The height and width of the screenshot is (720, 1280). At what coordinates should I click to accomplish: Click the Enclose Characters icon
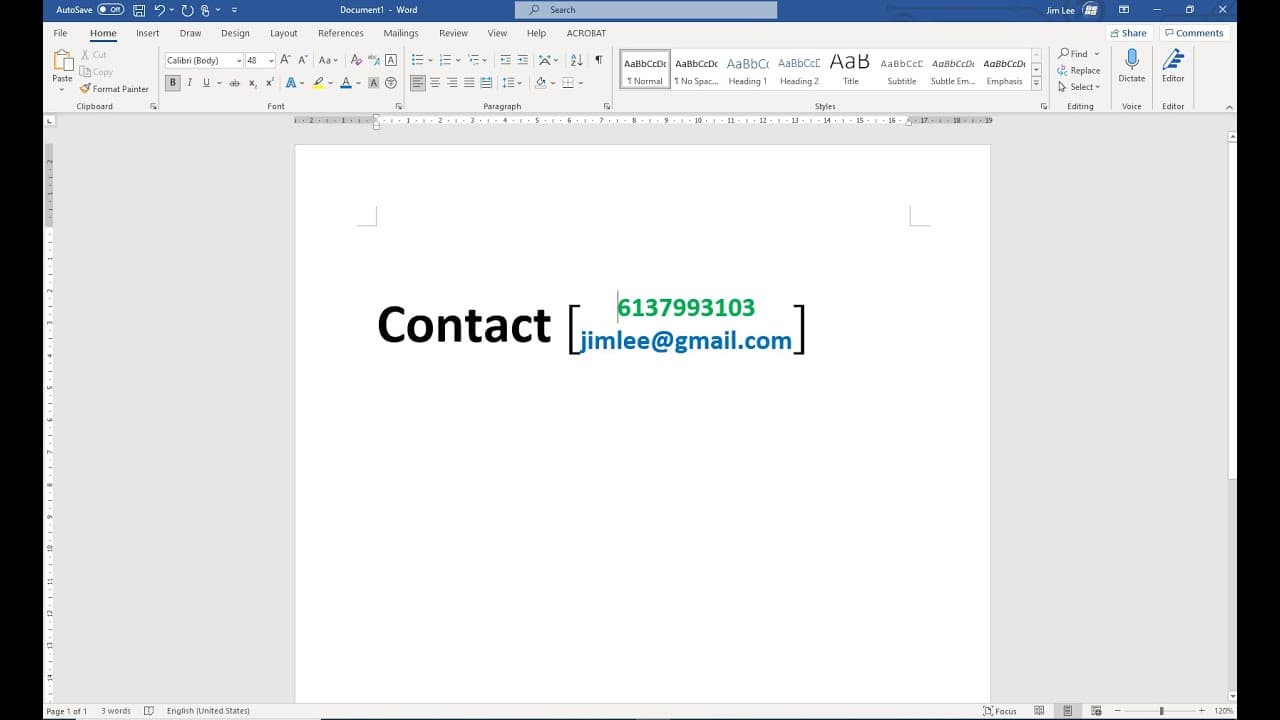(391, 83)
